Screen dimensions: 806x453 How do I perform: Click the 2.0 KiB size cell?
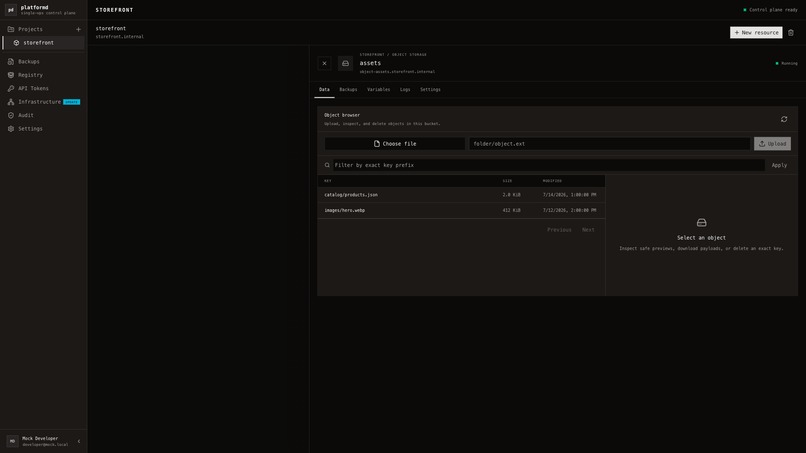(511, 195)
